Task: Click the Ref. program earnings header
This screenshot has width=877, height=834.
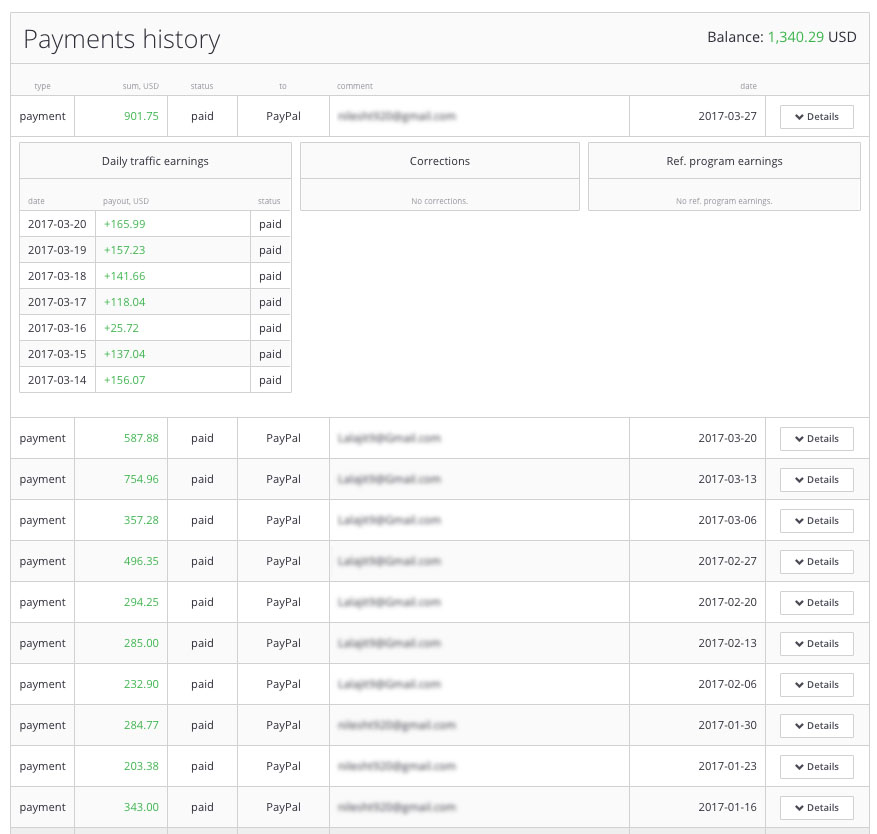Action: point(724,161)
